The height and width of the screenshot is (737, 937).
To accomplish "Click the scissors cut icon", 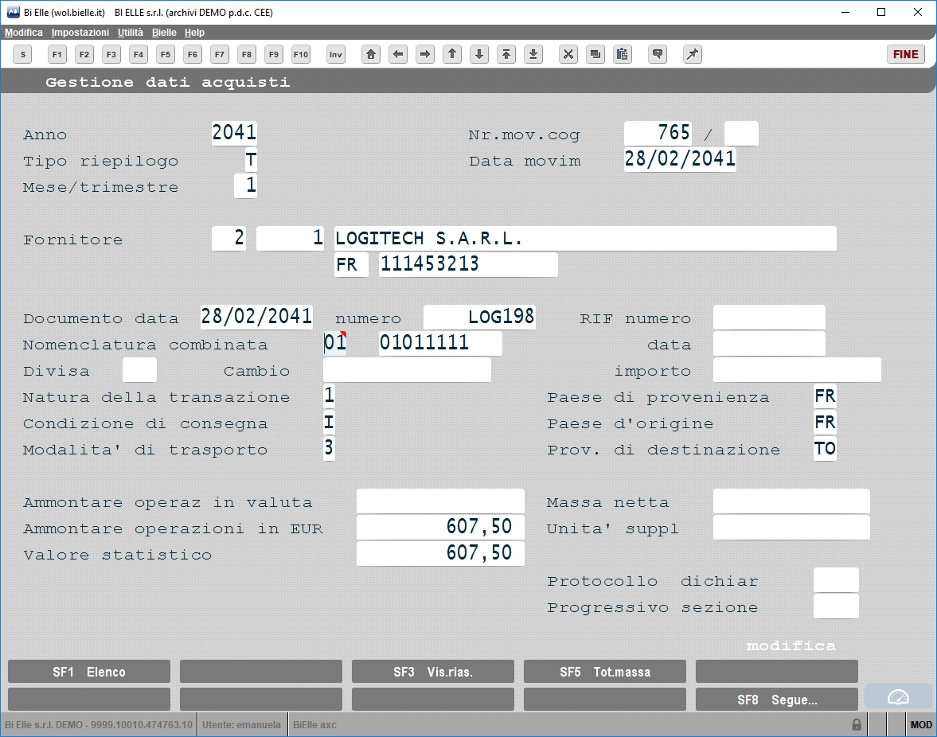I will 568,54.
